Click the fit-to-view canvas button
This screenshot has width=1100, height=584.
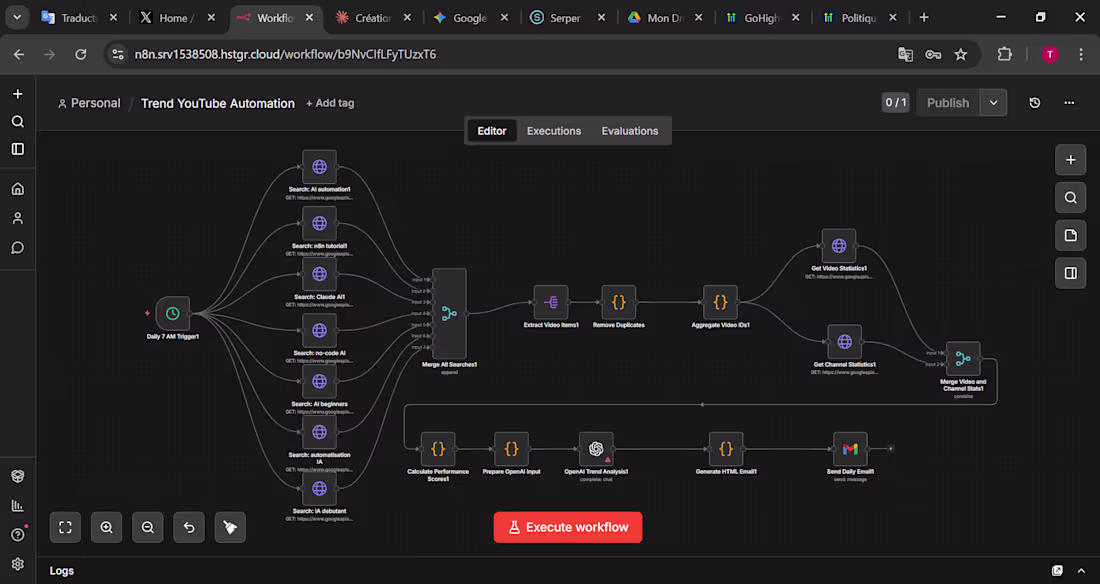(65, 527)
